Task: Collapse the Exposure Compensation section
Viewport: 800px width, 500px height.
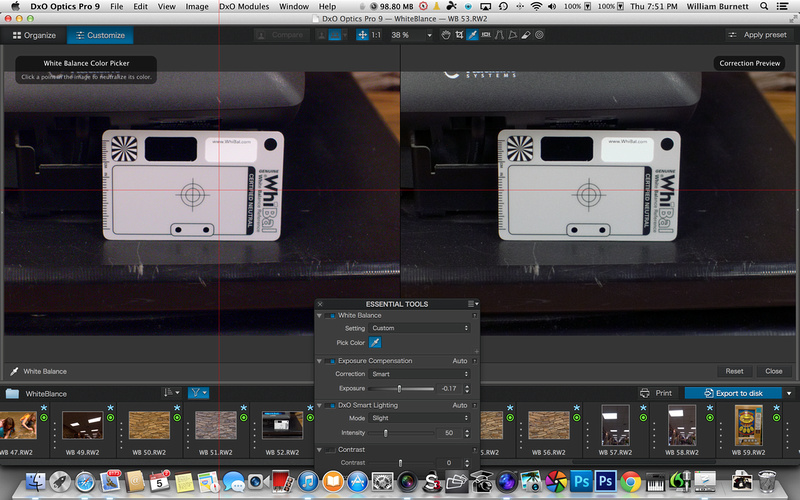Action: tap(319, 361)
